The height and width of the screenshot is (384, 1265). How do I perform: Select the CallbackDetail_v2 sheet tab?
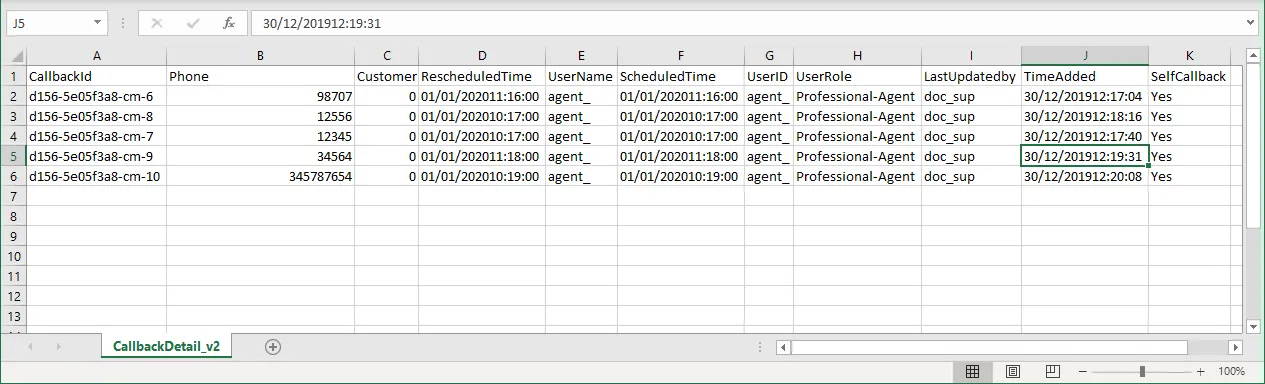coord(167,346)
